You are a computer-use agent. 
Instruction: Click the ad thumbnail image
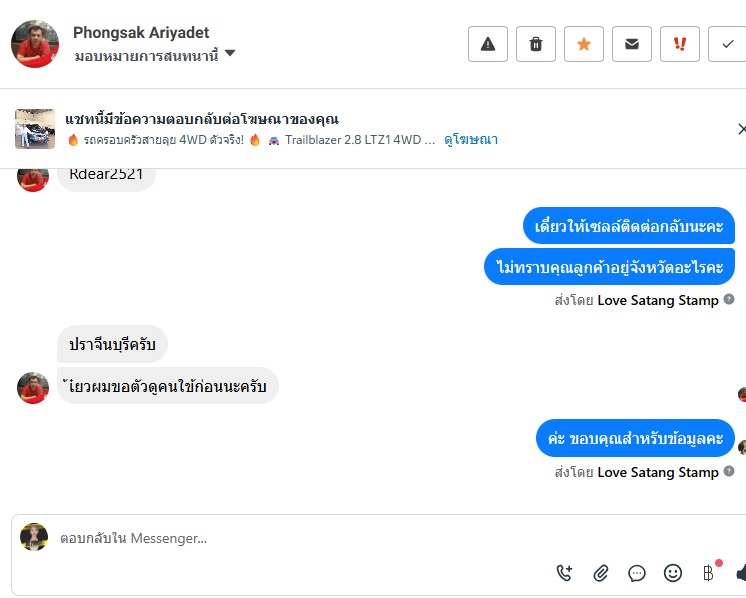[35, 129]
